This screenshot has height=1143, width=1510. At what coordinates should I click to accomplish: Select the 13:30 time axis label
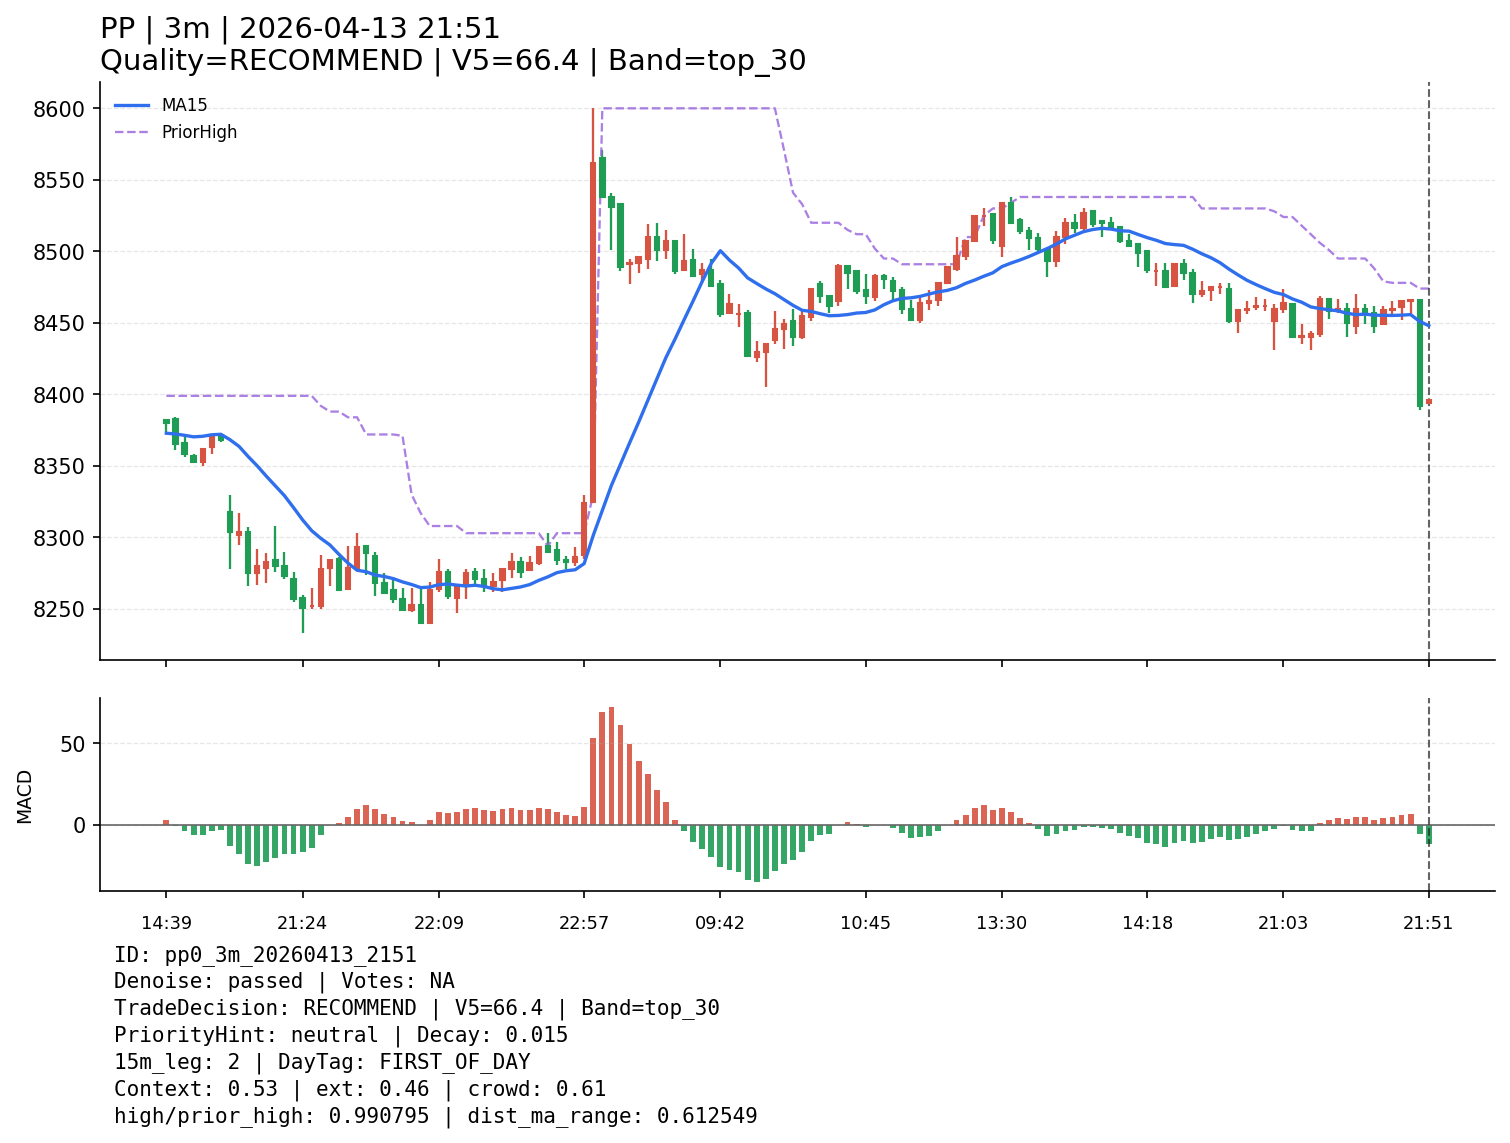point(1001,923)
